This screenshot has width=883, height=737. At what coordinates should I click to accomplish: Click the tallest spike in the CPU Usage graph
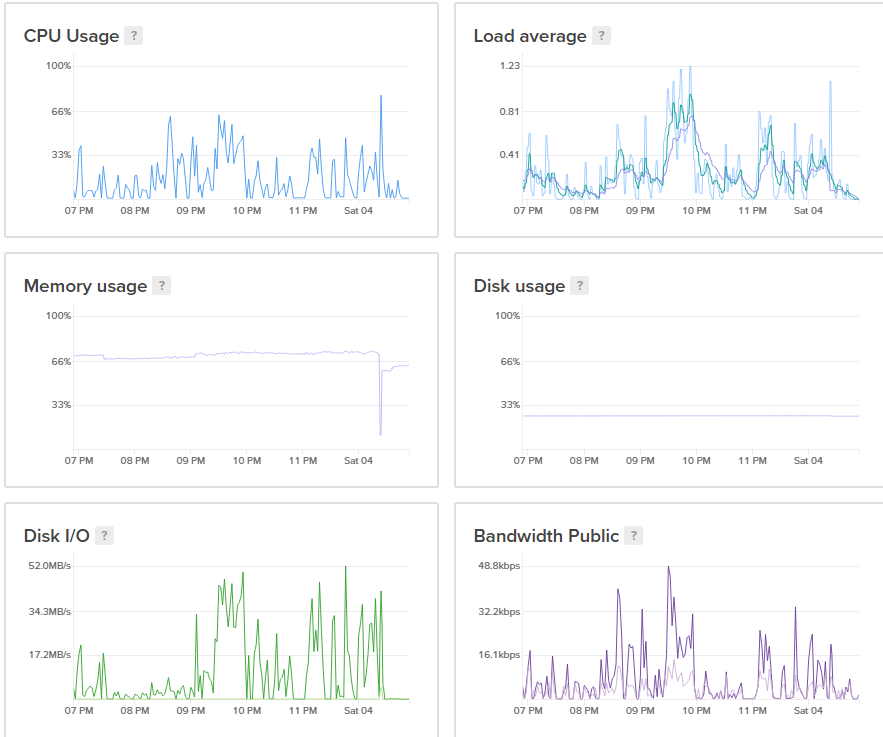(x=381, y=98)
